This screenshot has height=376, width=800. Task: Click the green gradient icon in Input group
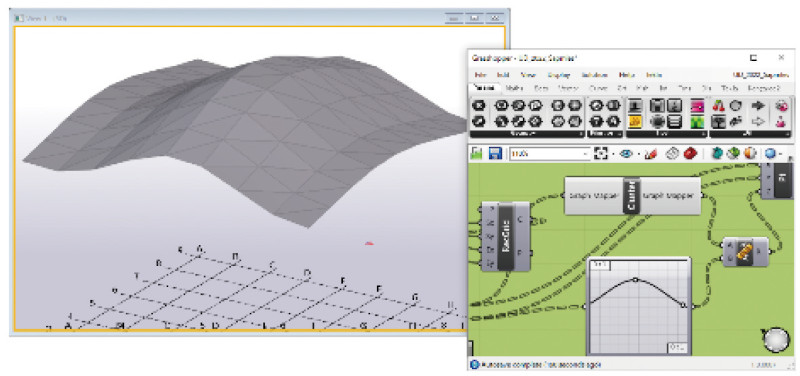click(x=697, y=122)
